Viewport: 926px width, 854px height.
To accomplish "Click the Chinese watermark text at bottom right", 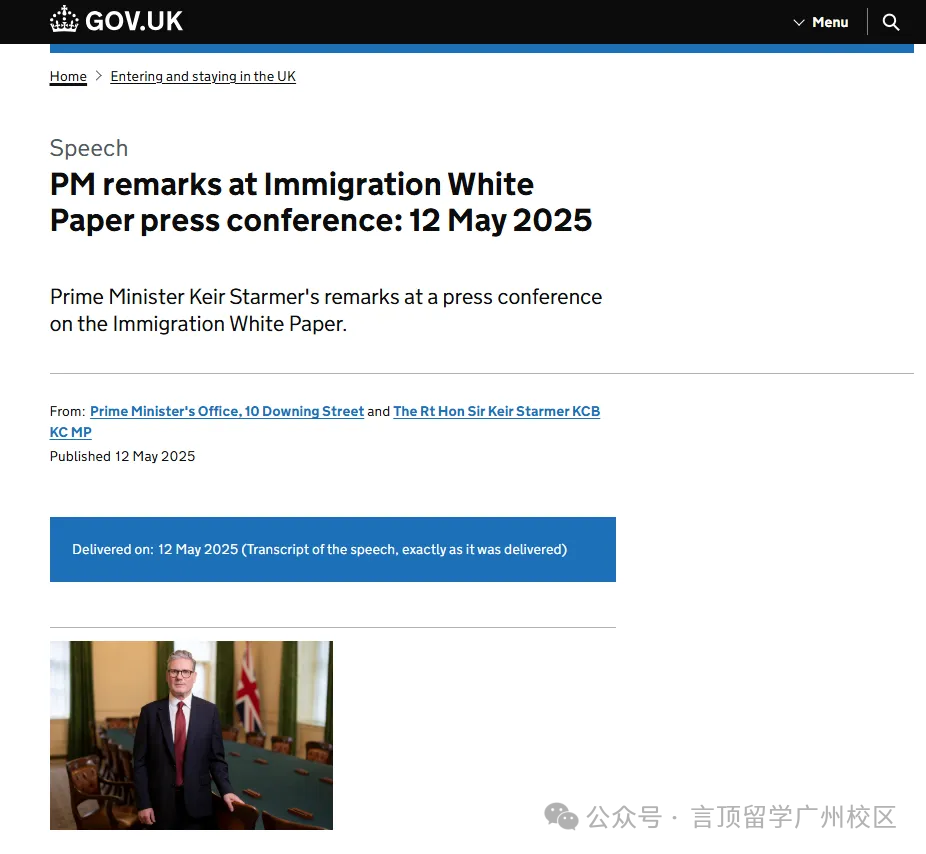I will (740, 817).
